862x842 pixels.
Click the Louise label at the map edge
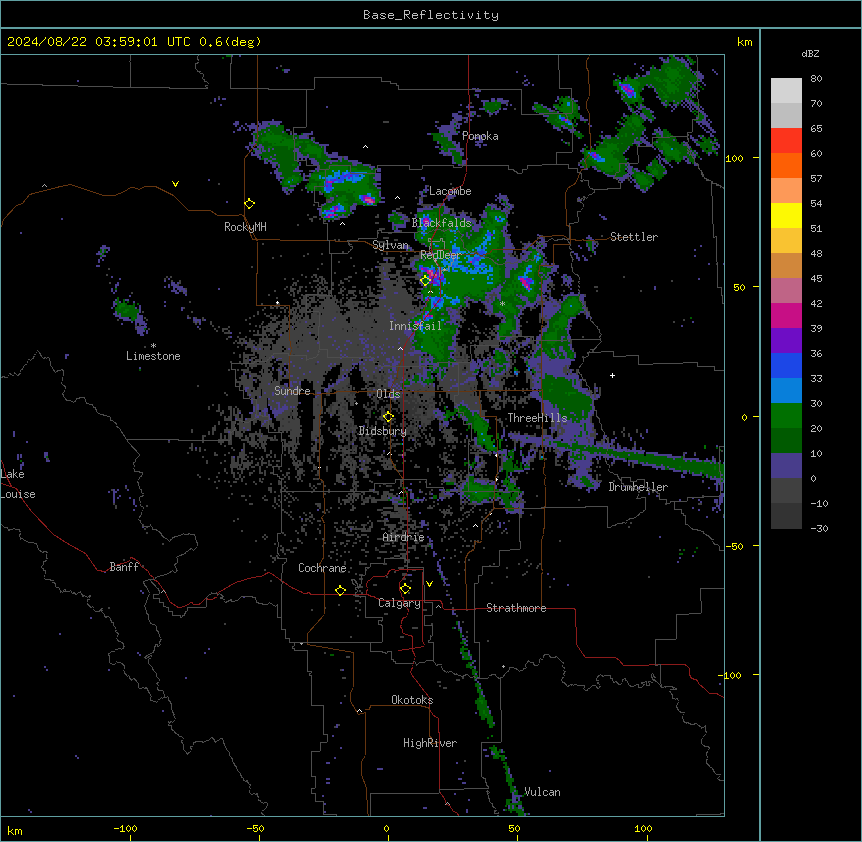point(18,494)
